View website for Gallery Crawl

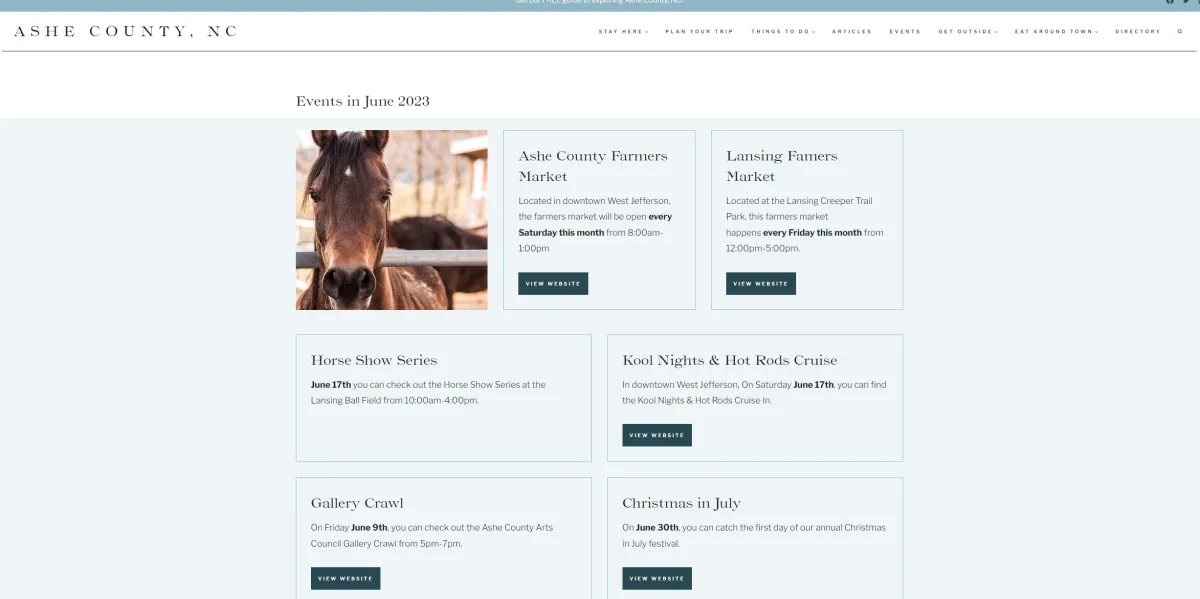click(x=345, y=578)
